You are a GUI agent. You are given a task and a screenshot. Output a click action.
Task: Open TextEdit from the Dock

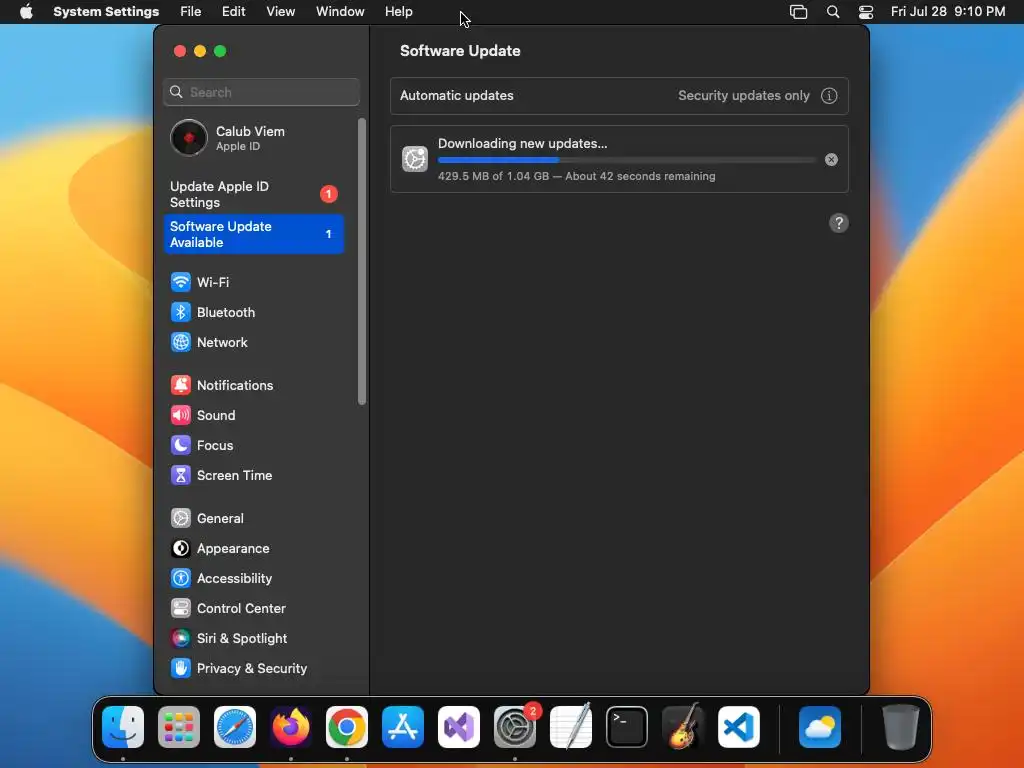click(571, 727)
